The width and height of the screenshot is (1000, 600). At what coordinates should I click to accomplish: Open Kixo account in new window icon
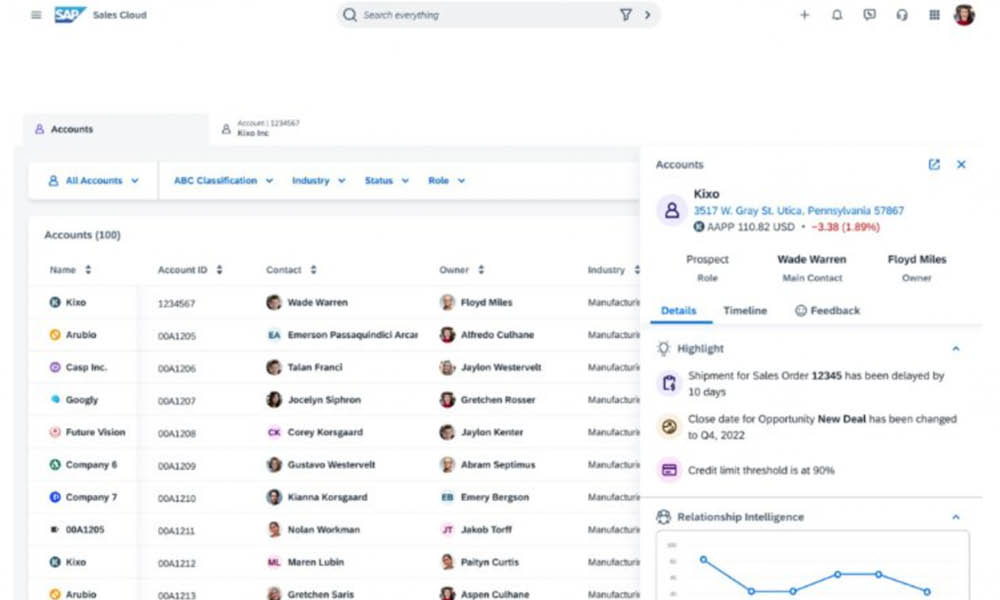[x=934, y=165]
